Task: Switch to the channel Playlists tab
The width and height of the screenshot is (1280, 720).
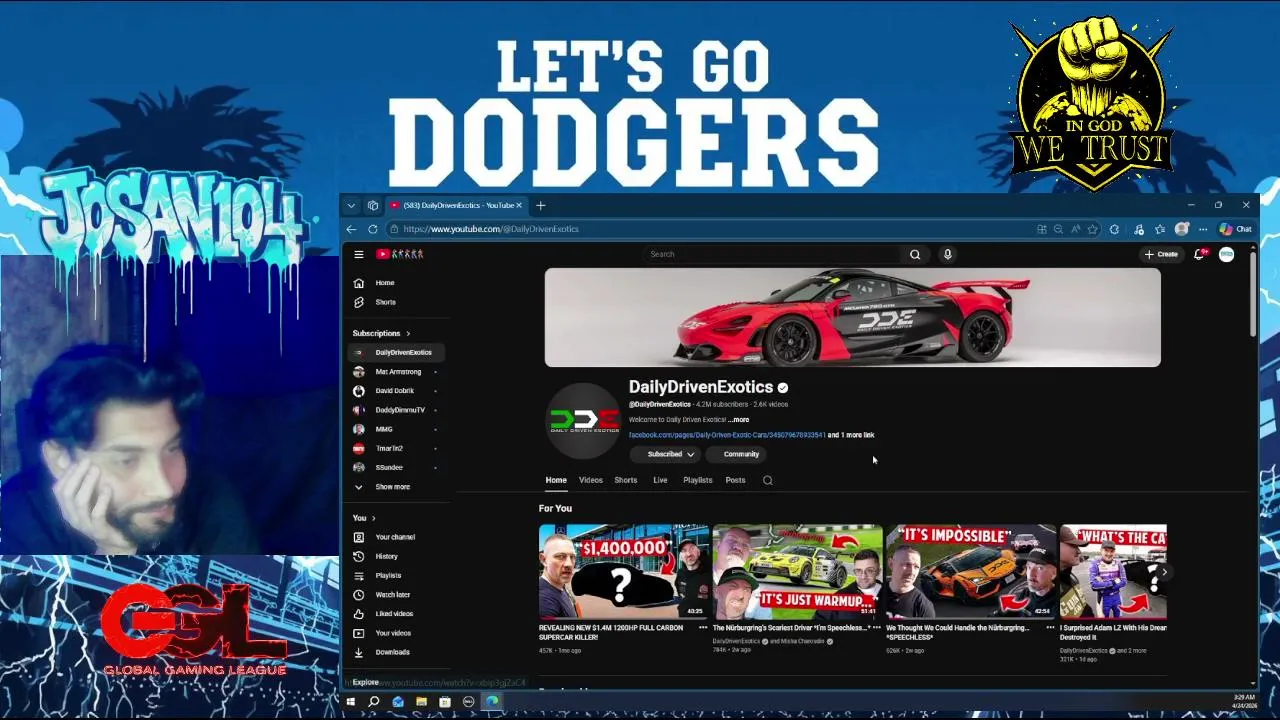Action: click(x=698, y=480)
